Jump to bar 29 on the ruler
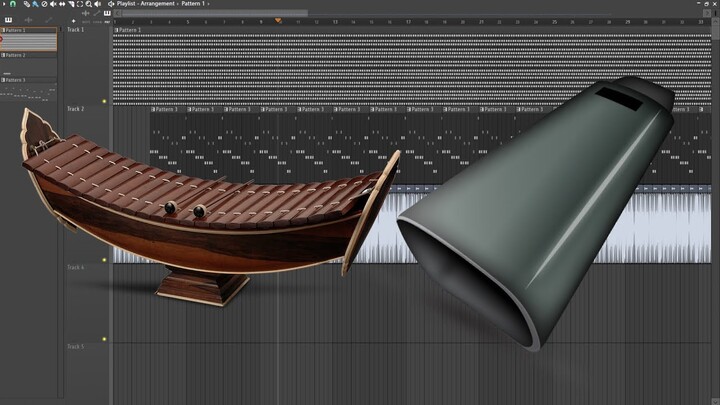 tap(627, 22)
